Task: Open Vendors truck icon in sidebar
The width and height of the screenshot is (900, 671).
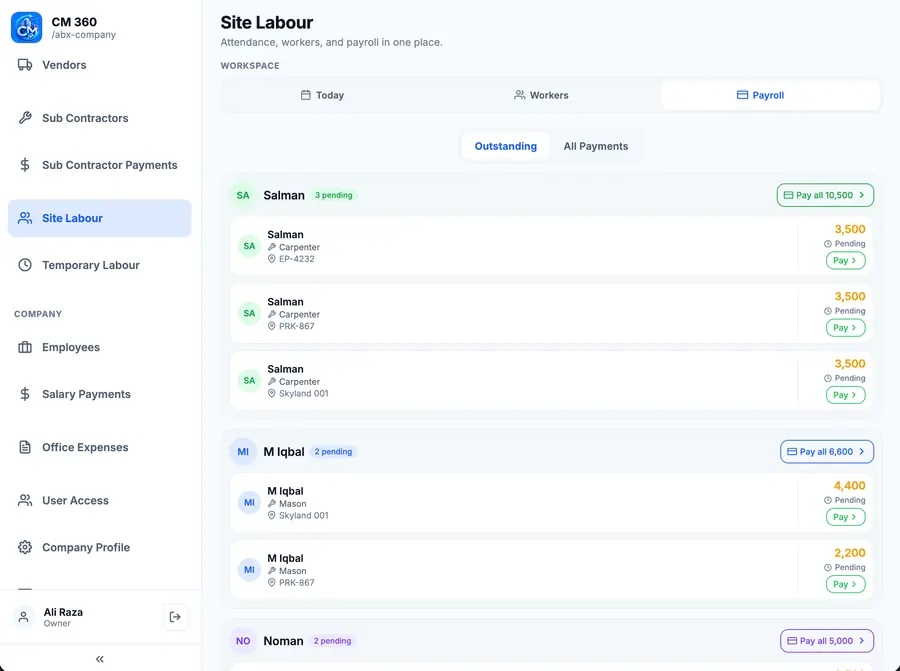Action: click(x=25, y=65)
